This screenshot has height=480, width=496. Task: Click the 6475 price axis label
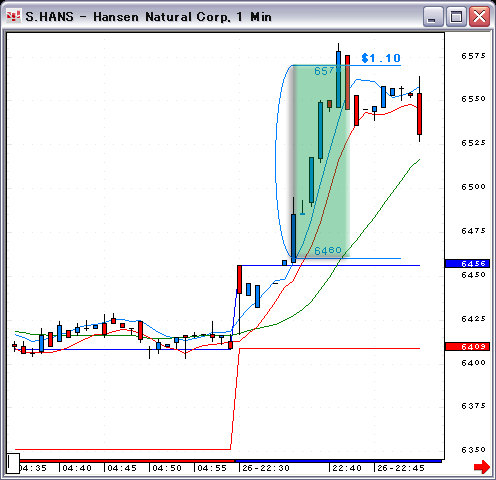tap(473, 231)
